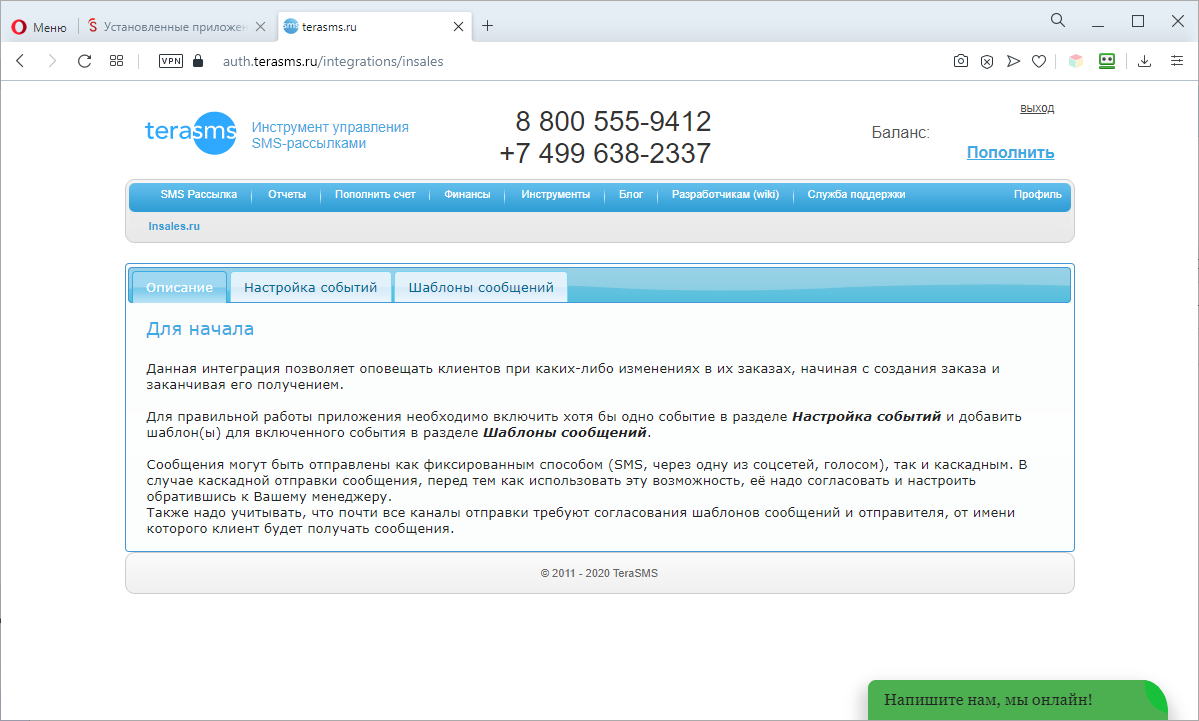The height and width of the screenshot is (721, 1199).
Task: Click the phone number +7 499 638-2337
Action: 605,153
